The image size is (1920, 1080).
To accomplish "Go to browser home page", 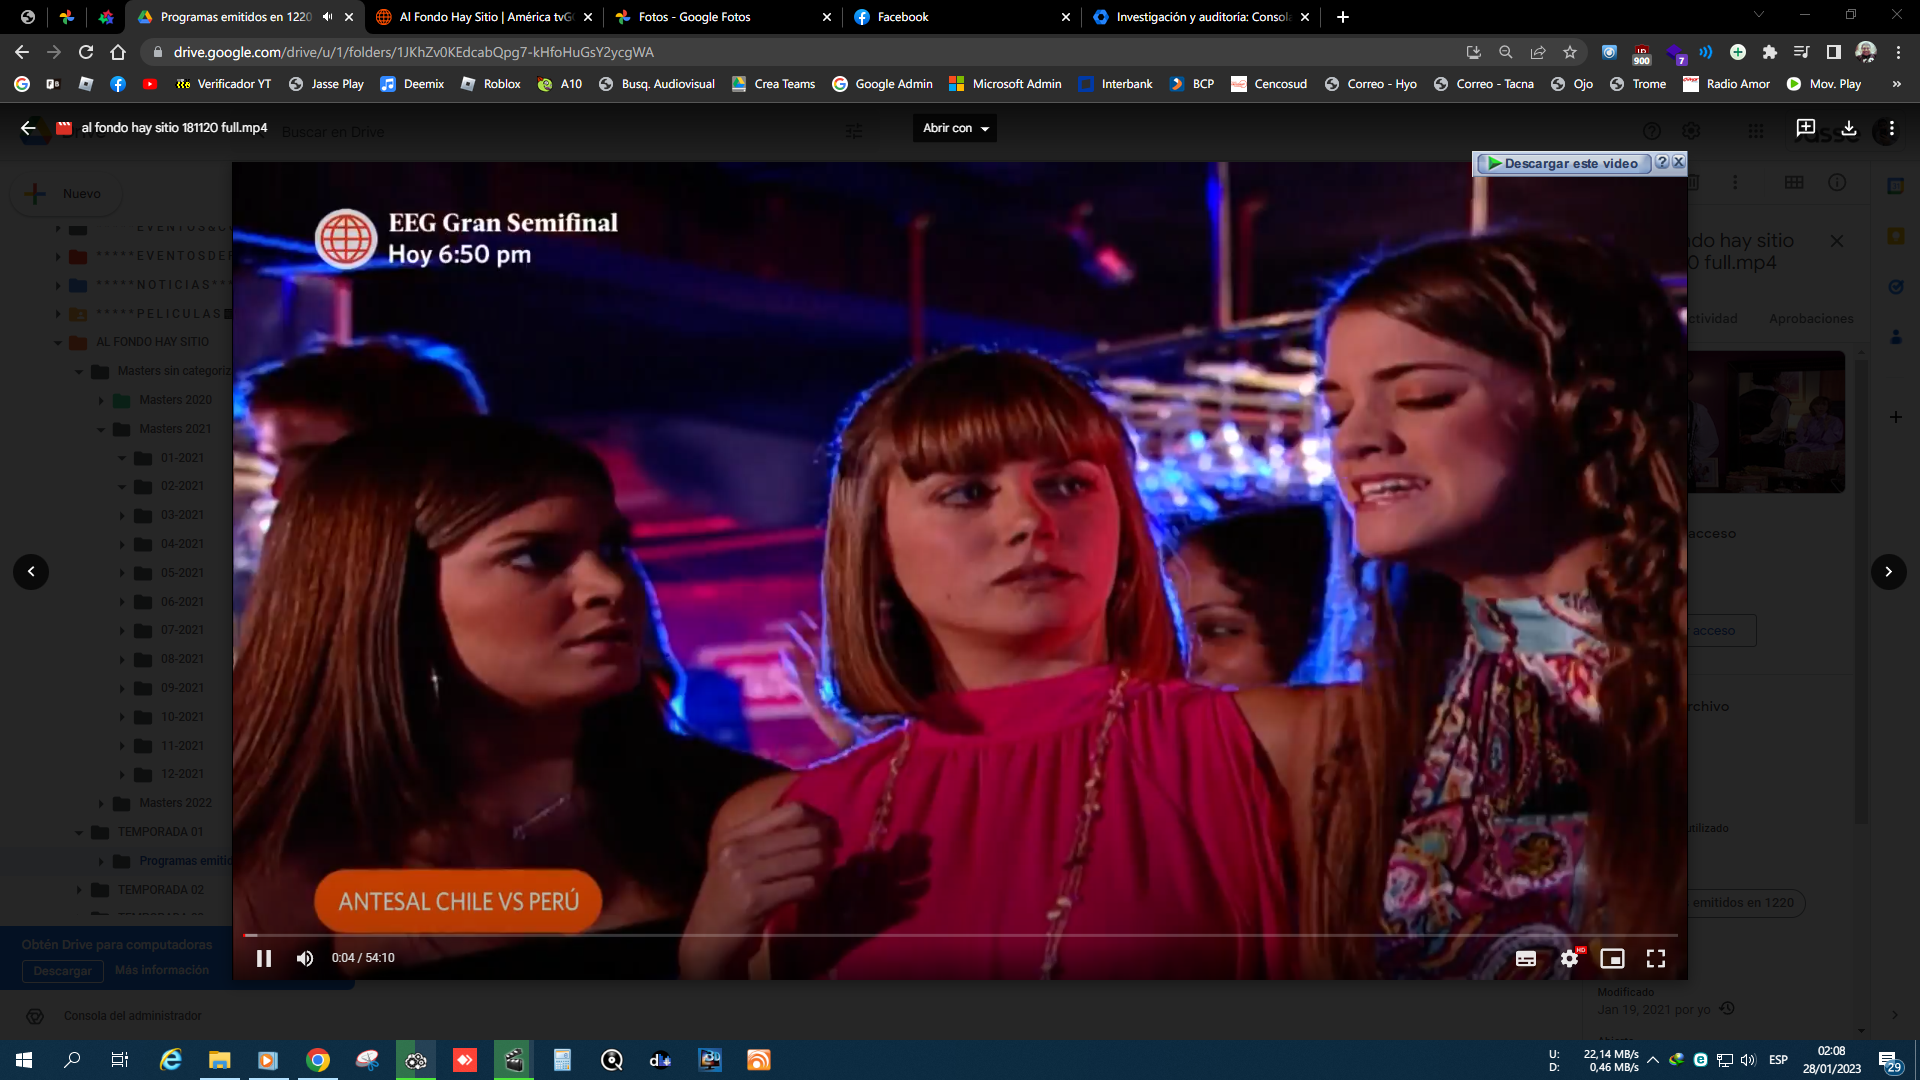I will point(118,52).
